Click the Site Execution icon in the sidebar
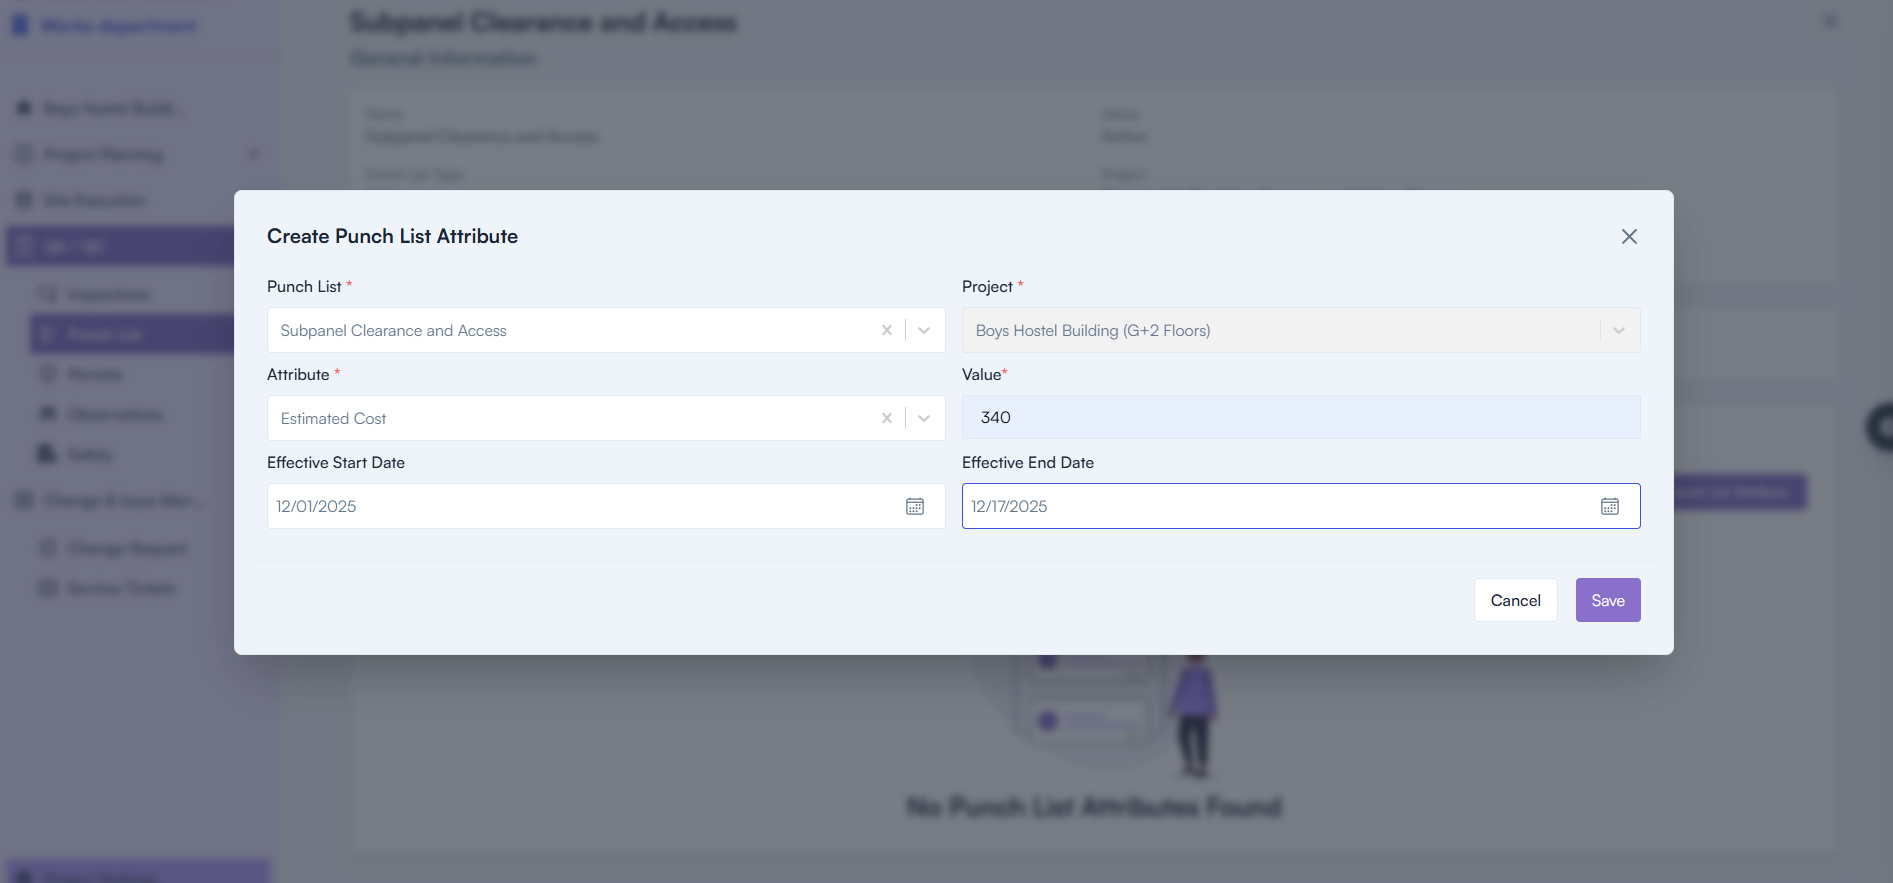Viewport: 1893px width, 883px height. [x=24, y=200]
